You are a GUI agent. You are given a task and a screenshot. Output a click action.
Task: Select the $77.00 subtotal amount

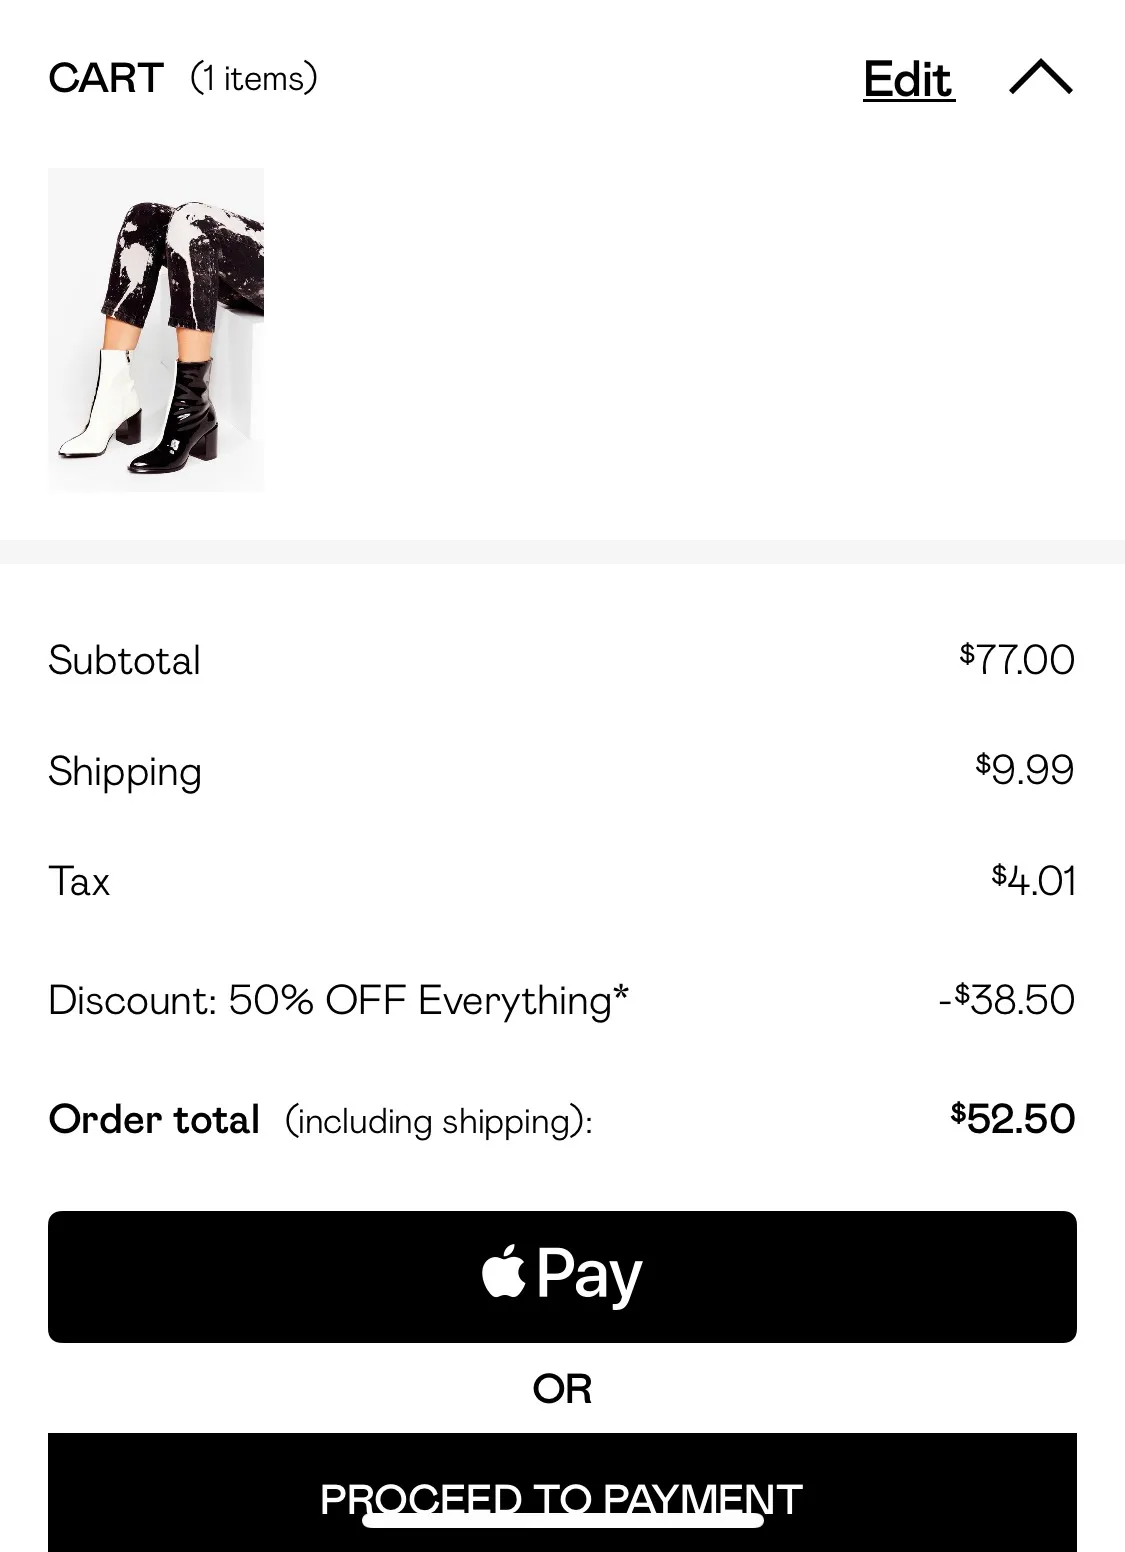pyautogui.click(x=1017, y=659)
